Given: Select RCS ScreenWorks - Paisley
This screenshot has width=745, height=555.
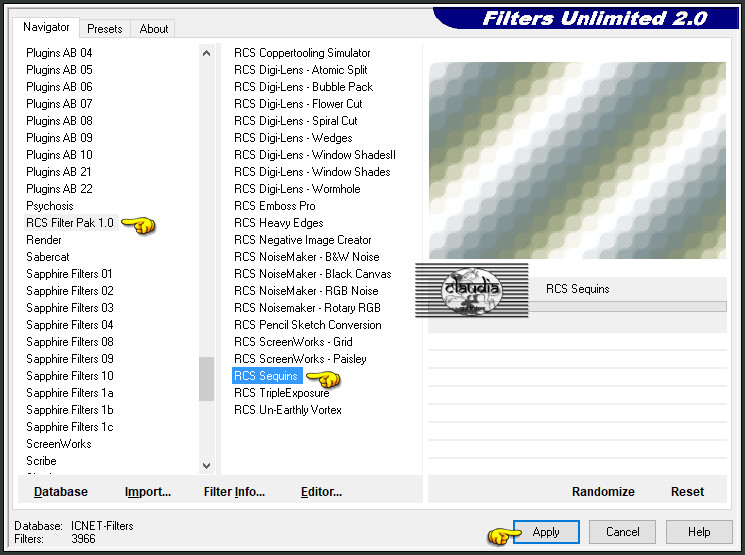Looking at the screenshot, I should coord(300,359).
